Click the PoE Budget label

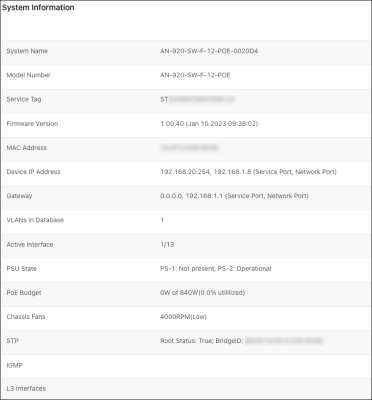[24, 293]
